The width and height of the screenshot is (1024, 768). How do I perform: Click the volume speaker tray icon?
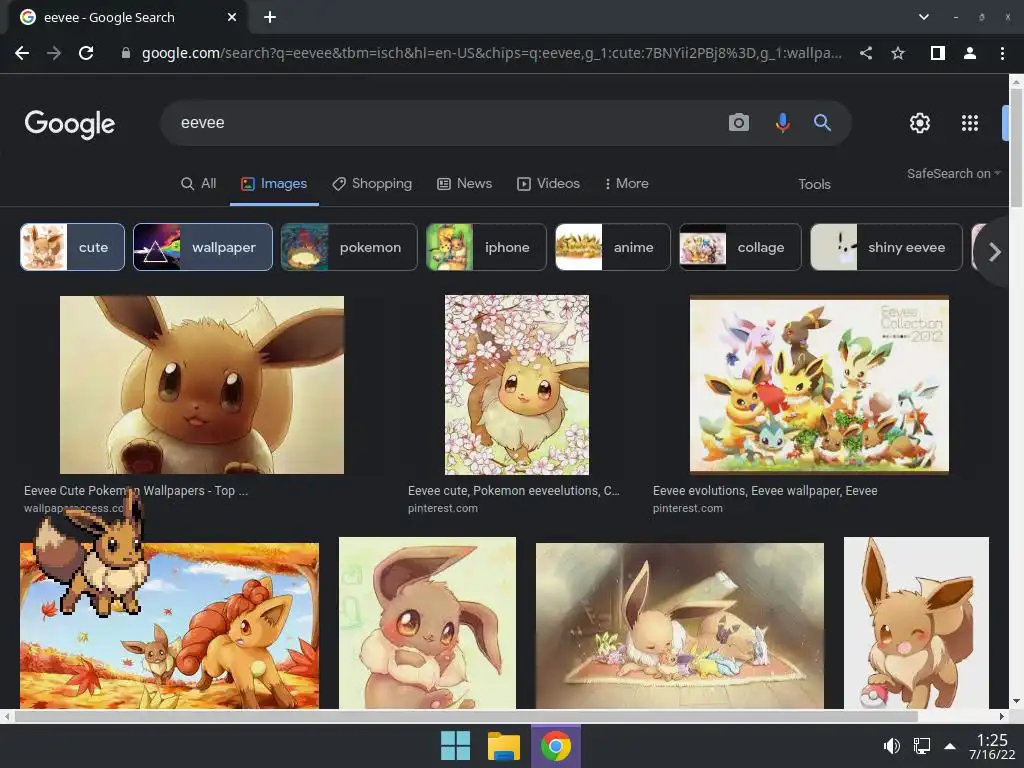891,746
